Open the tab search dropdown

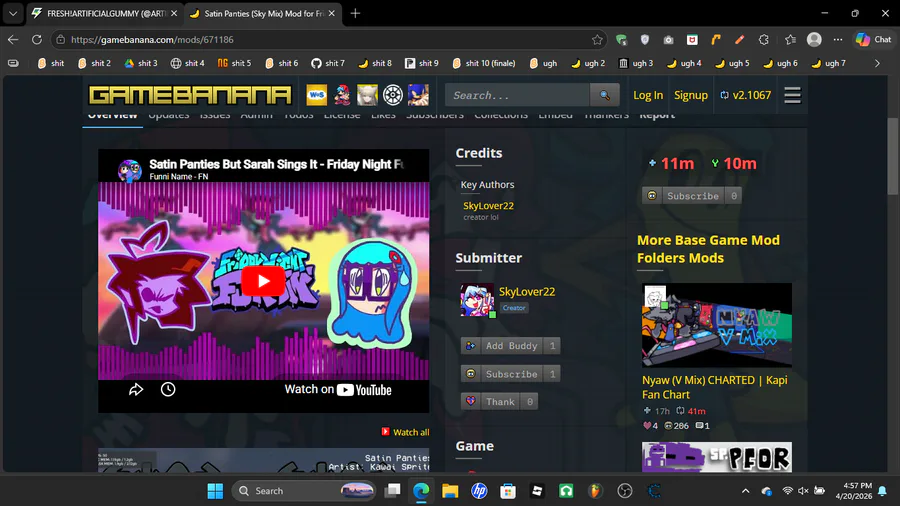[x=13, y=13]
